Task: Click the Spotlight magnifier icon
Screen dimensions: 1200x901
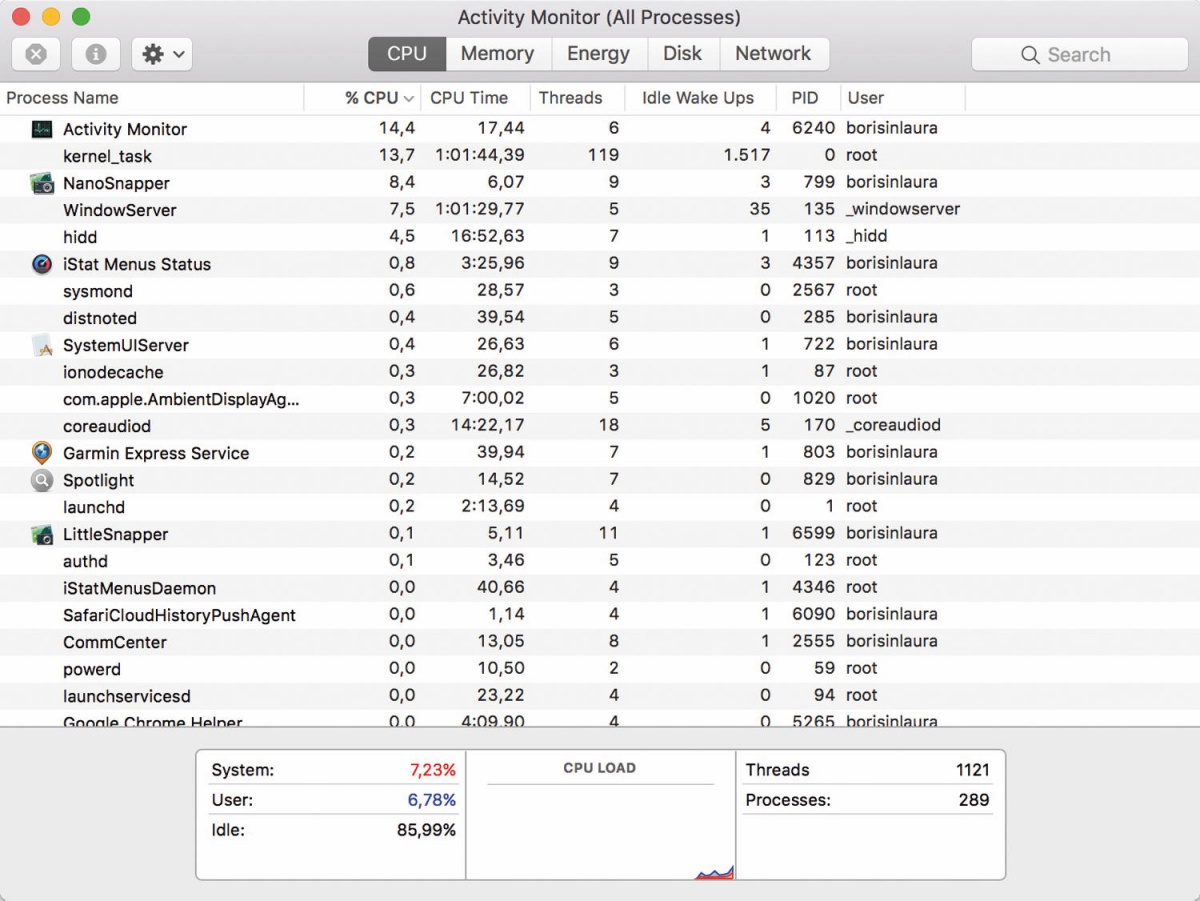Action: tap(41, 480)
